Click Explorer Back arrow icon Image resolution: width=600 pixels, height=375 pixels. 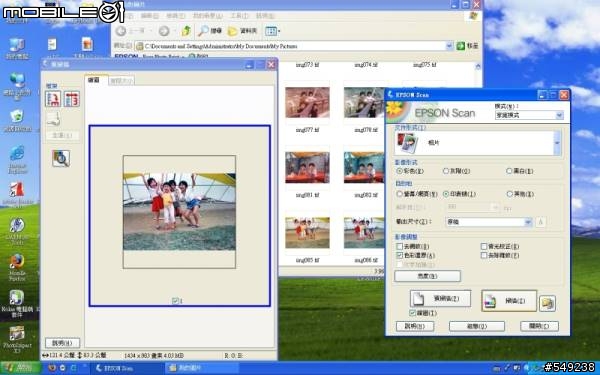pyautogui.click(x=121, y=31)
